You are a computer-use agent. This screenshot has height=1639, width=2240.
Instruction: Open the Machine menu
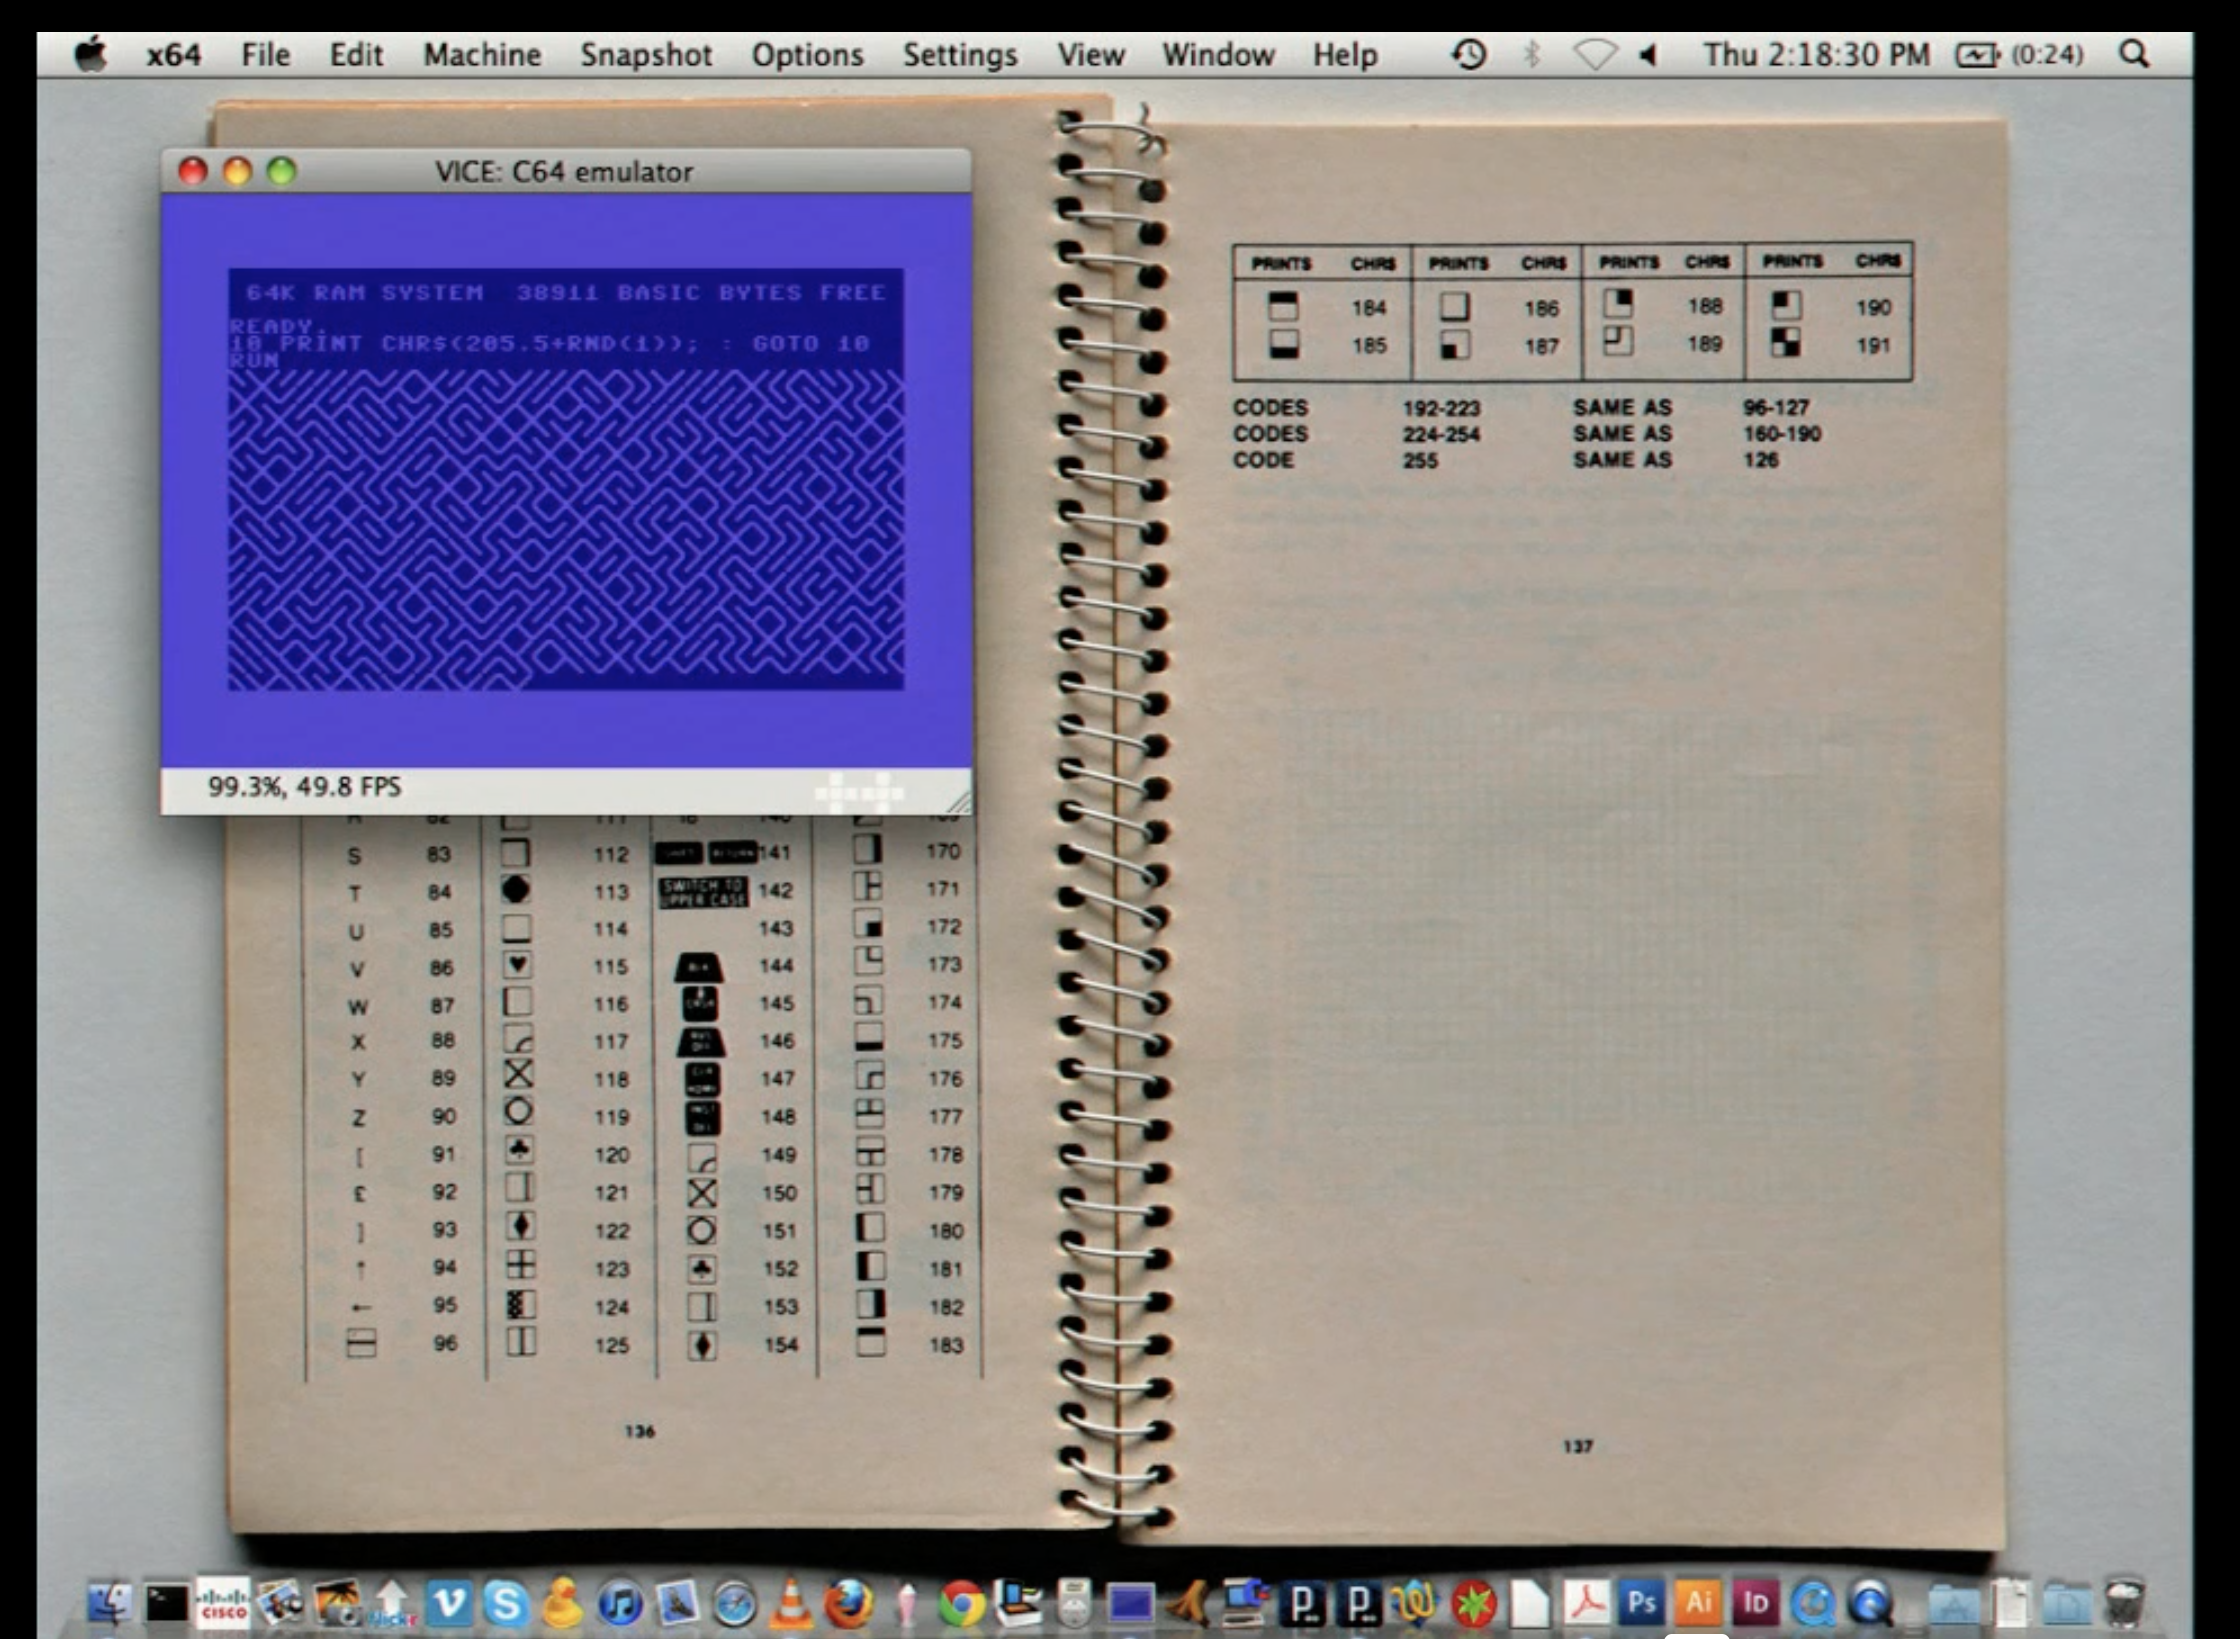482,54
